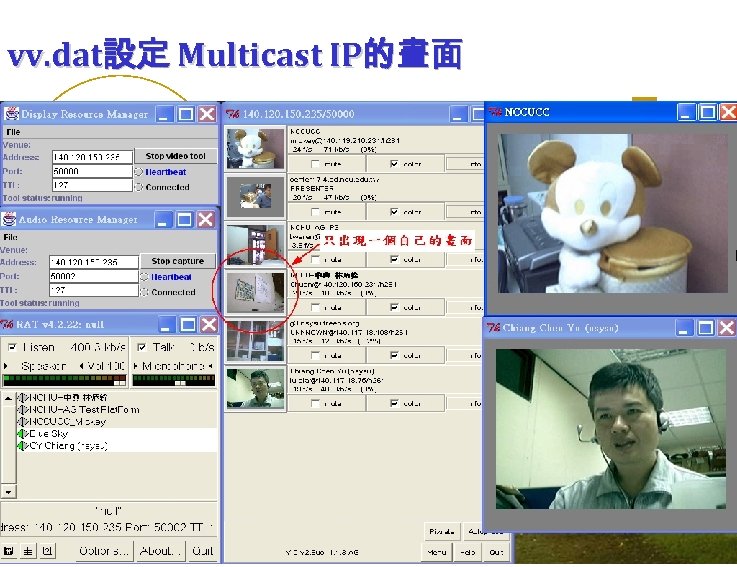Click Address field in Audio Resource Manager
Screen dimensions: 737x567
(x=94, y=262)
